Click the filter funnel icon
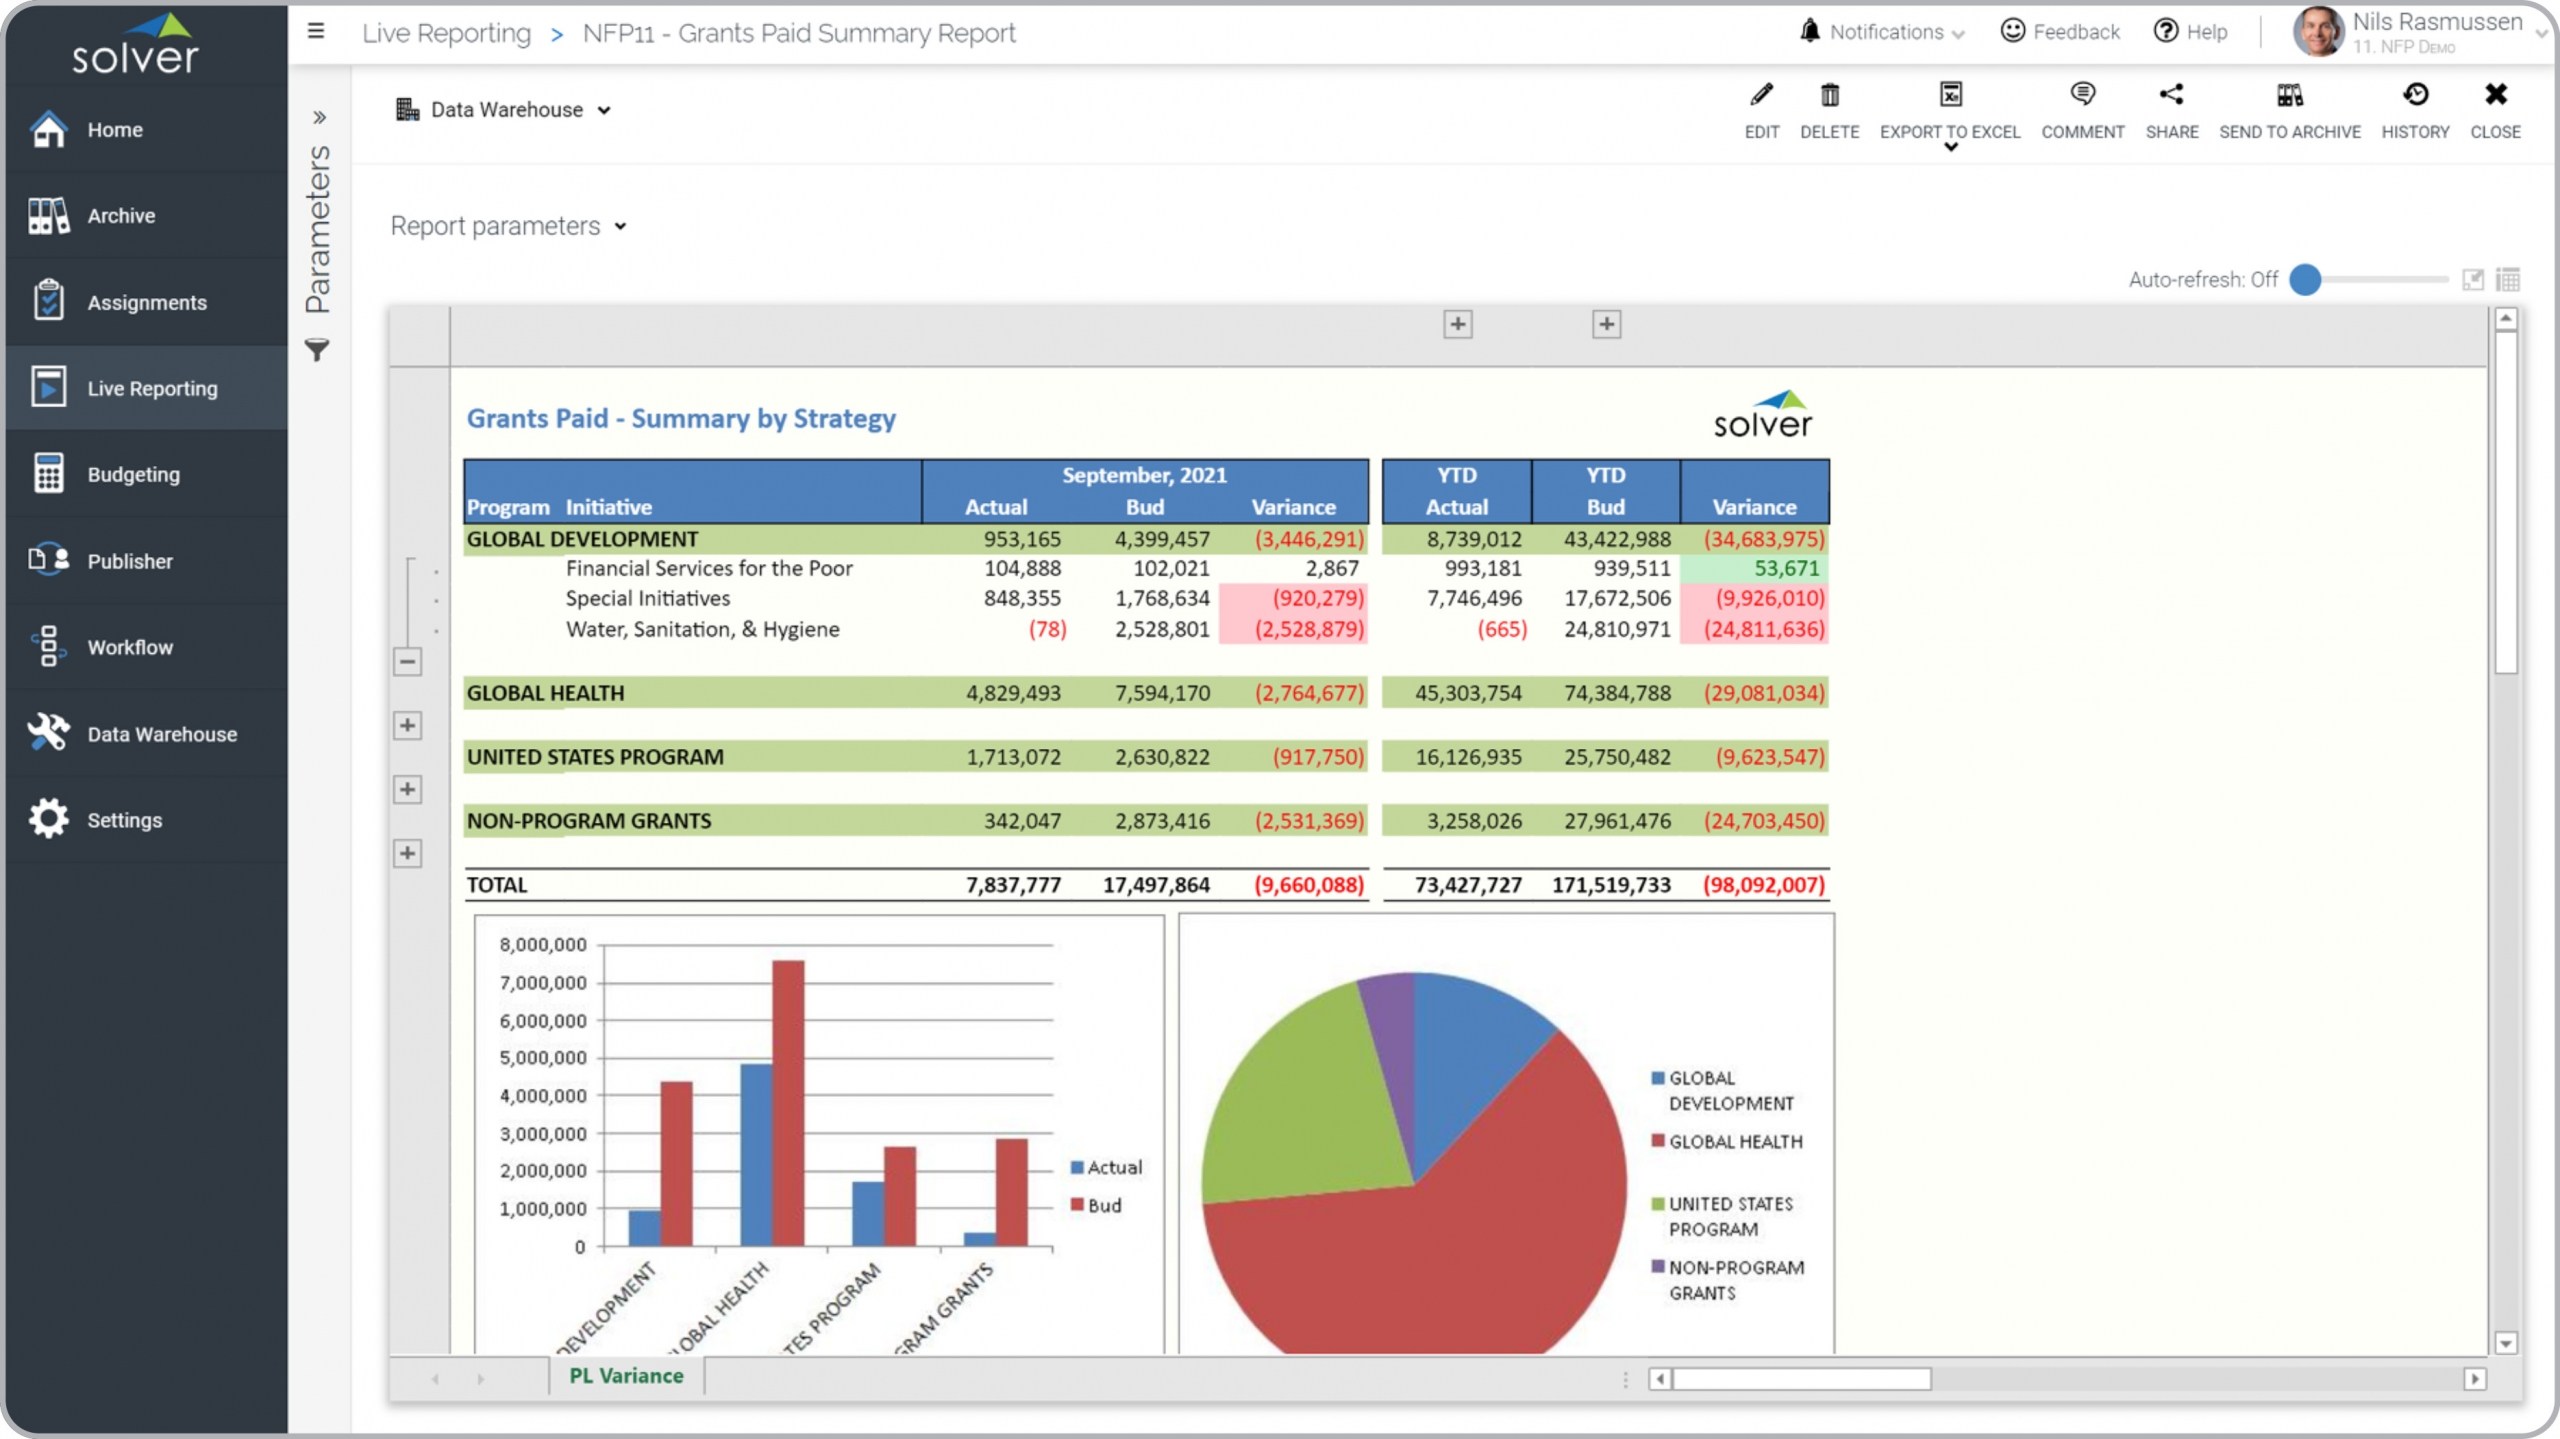 317,351
